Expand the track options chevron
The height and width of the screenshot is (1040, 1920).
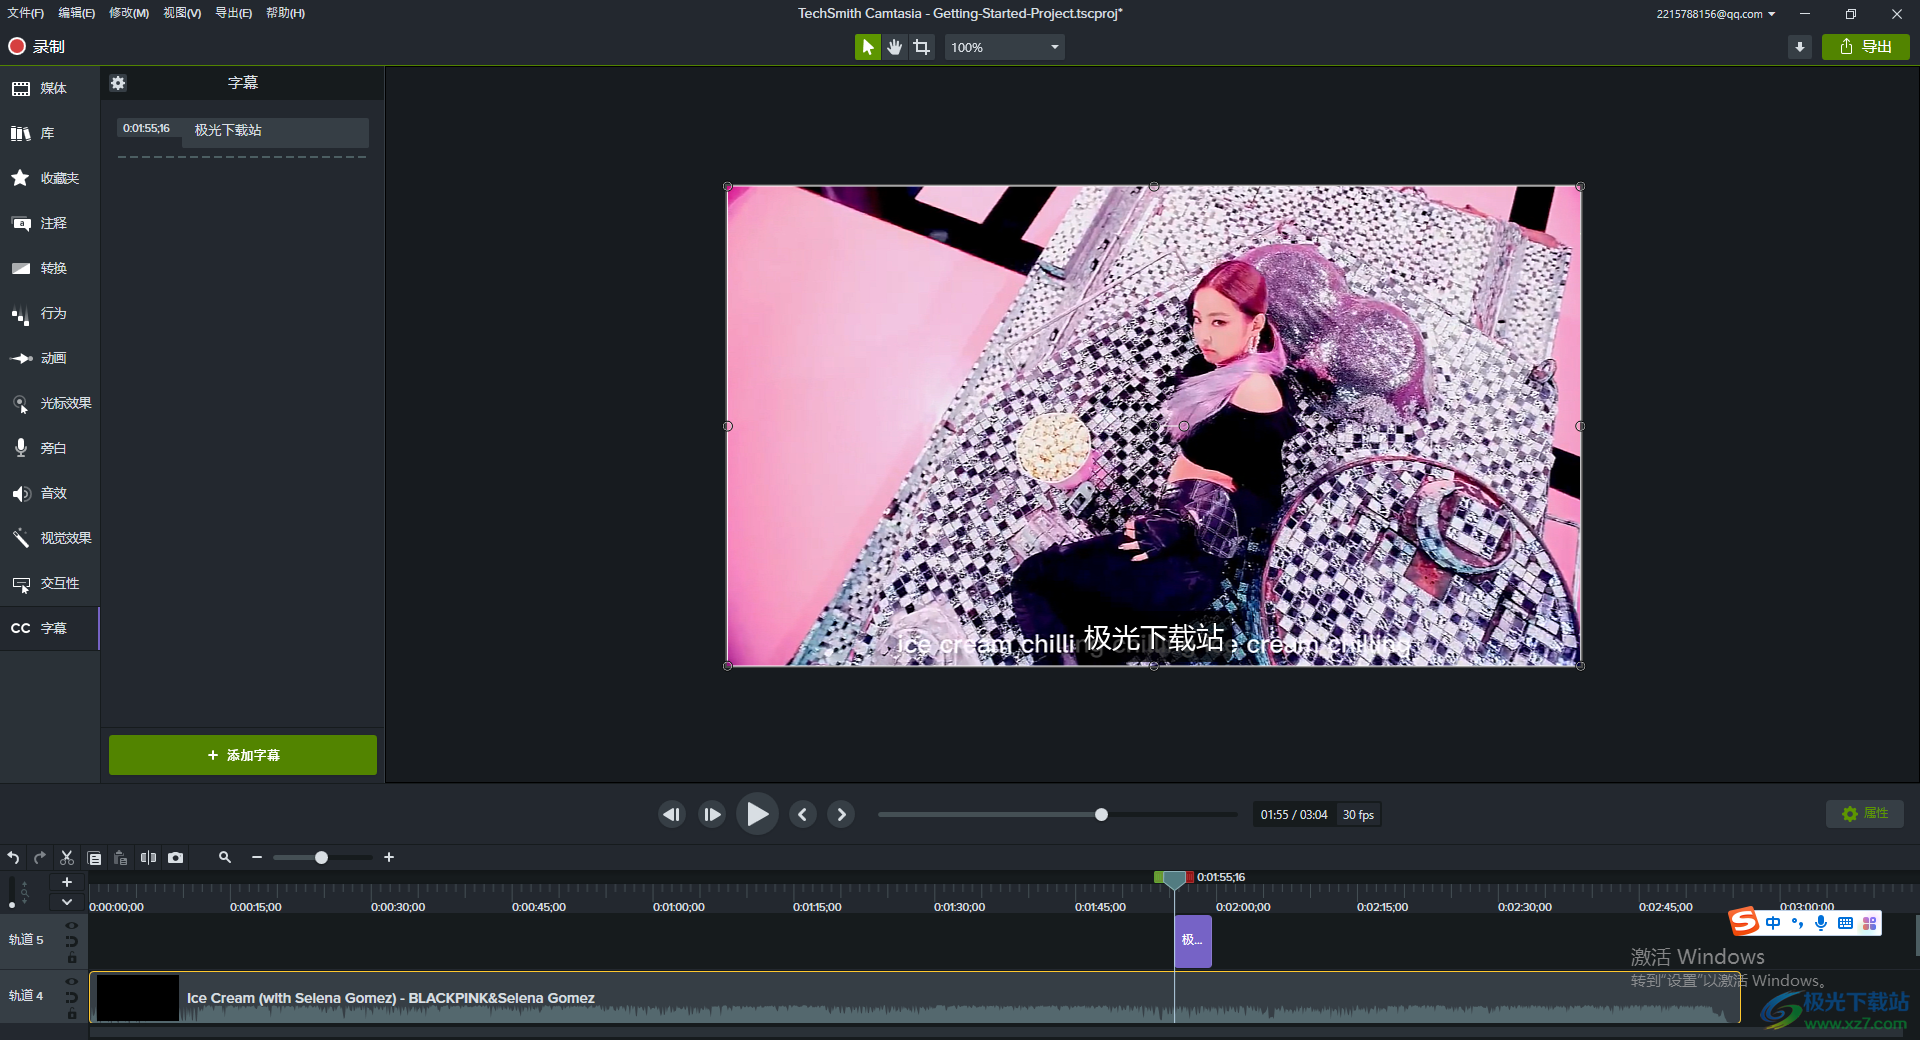(67, 902)
